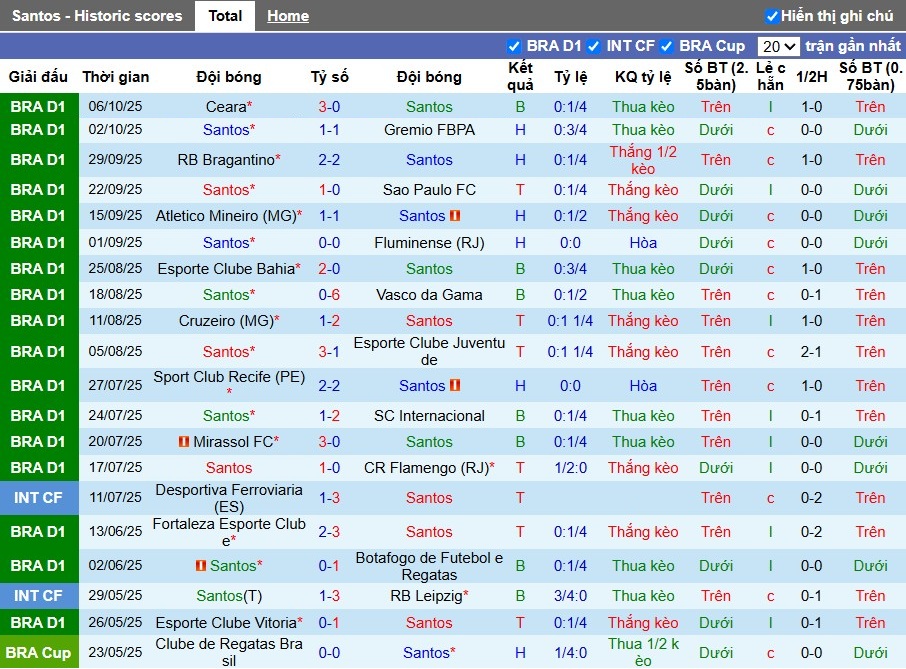Toggle the INT CF filter checkbox

point(594,46)
